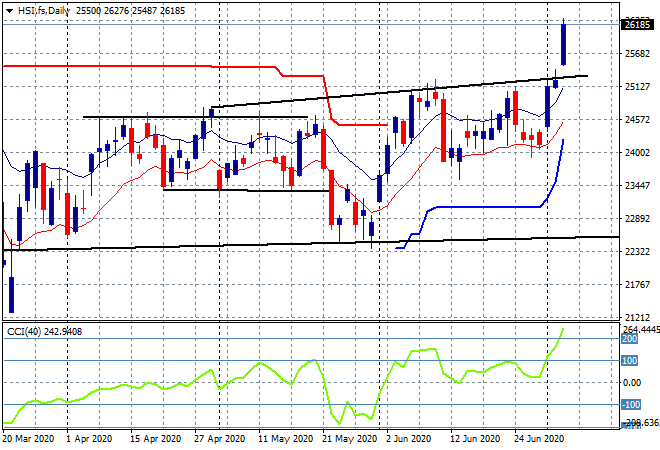The width and height of the screenshot is (660, 450).
Task: Click price axis label 24572
Action: click(x=638, y=120)
